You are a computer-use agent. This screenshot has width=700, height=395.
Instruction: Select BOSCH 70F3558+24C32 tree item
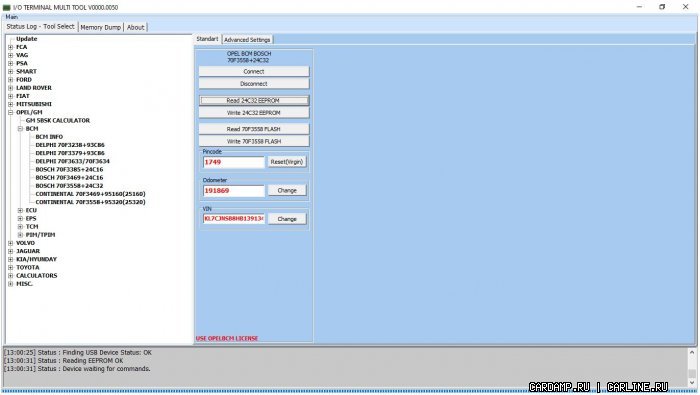point(69,186)
